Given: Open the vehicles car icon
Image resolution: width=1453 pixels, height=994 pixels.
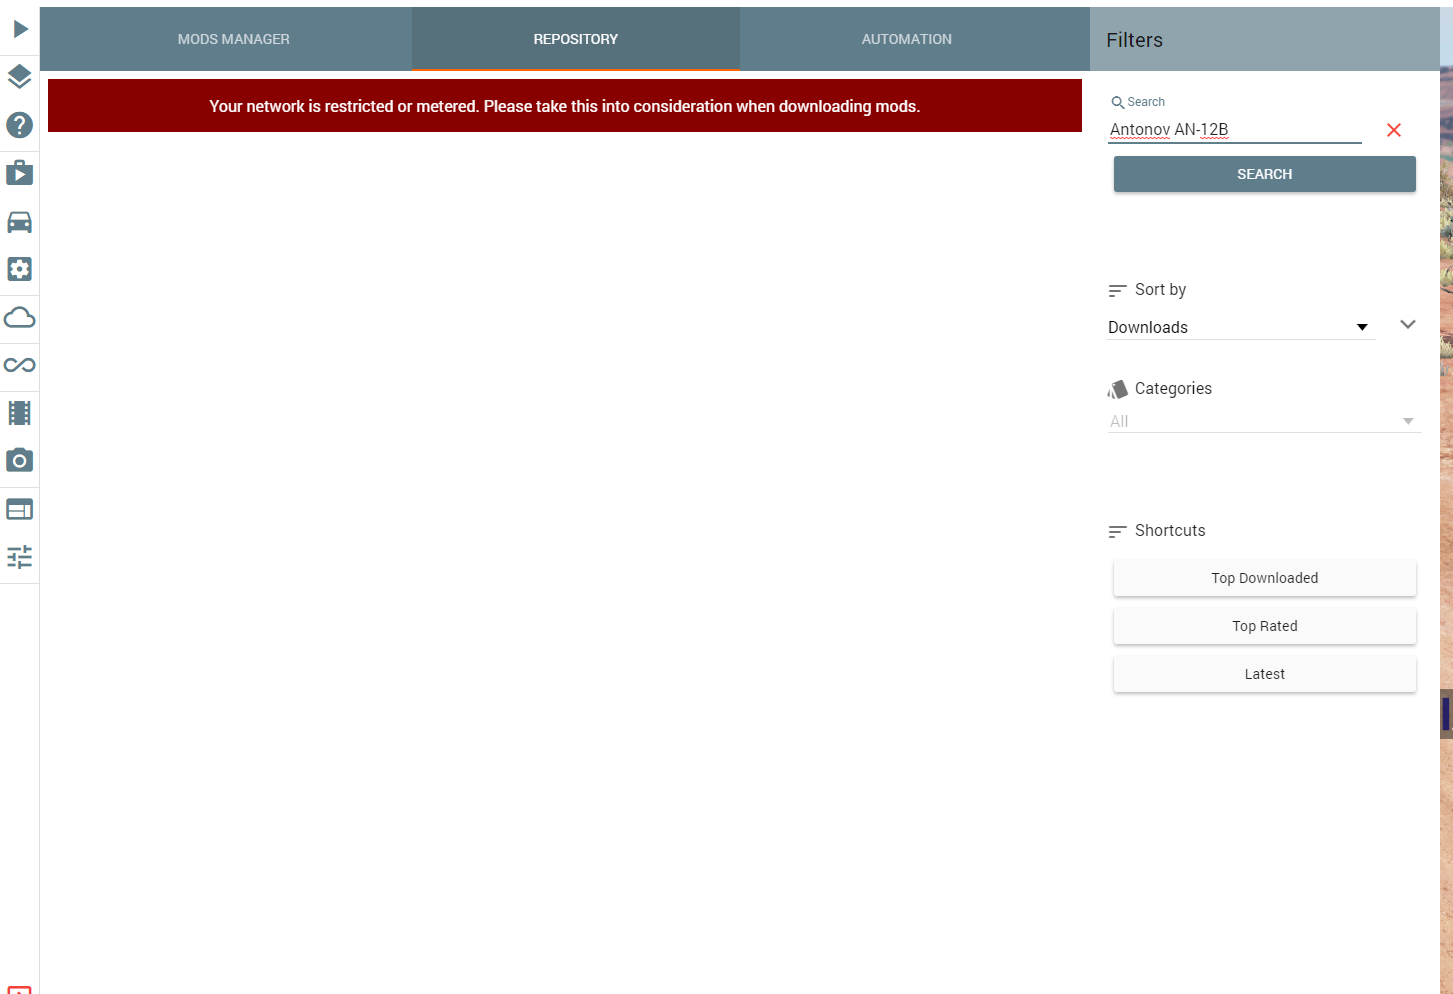Looking at the screenshot, I should (20, 221).
